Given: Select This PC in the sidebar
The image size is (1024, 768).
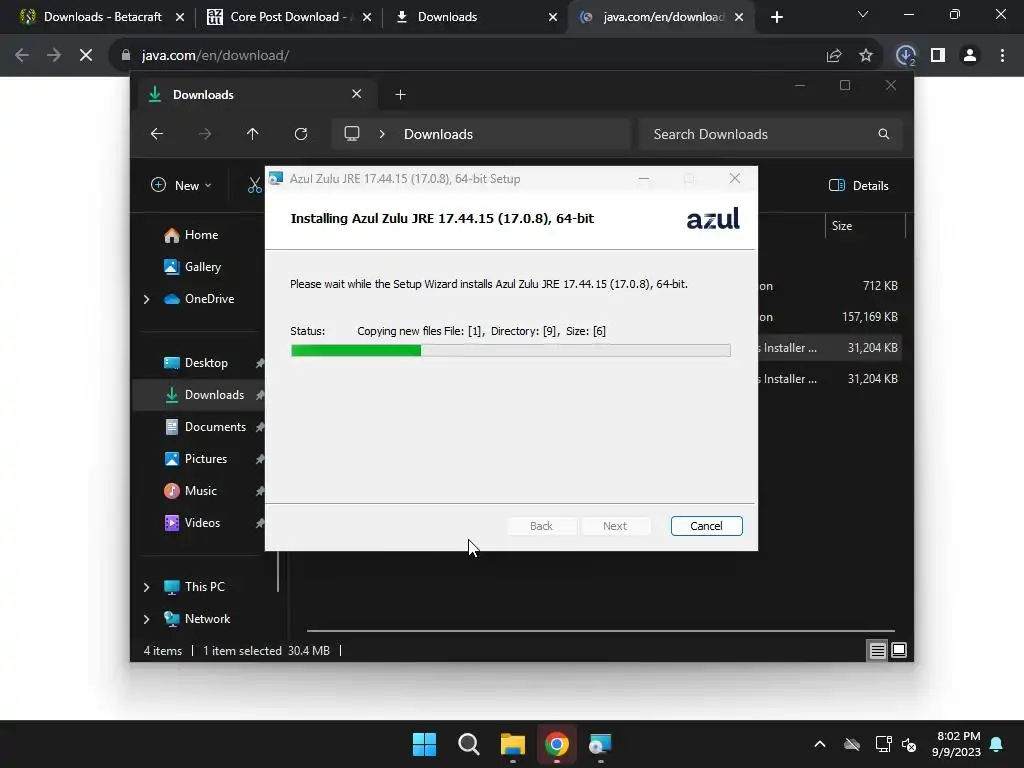Looking at the screenshot, I should 195,586.
